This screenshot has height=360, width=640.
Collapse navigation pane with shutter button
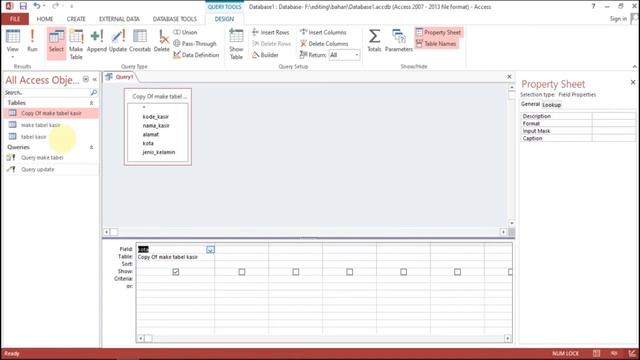pos(94,79)
